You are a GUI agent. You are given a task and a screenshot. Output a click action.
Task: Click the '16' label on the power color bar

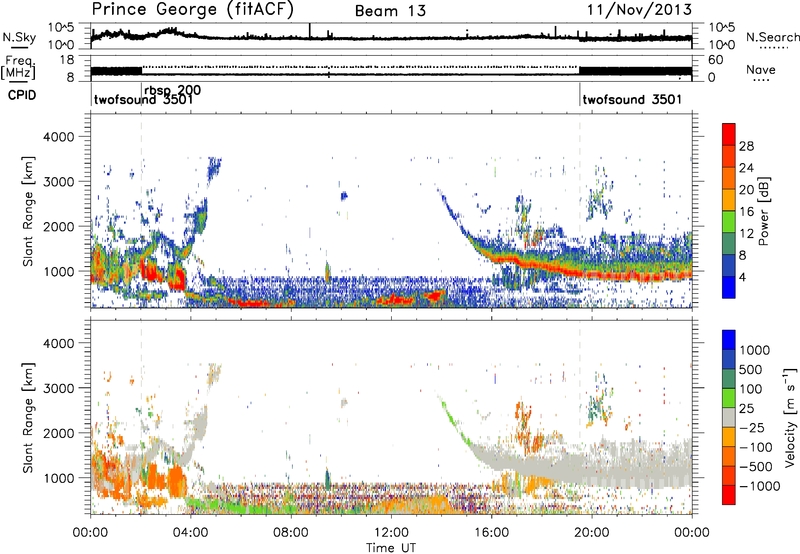(746, 212)
